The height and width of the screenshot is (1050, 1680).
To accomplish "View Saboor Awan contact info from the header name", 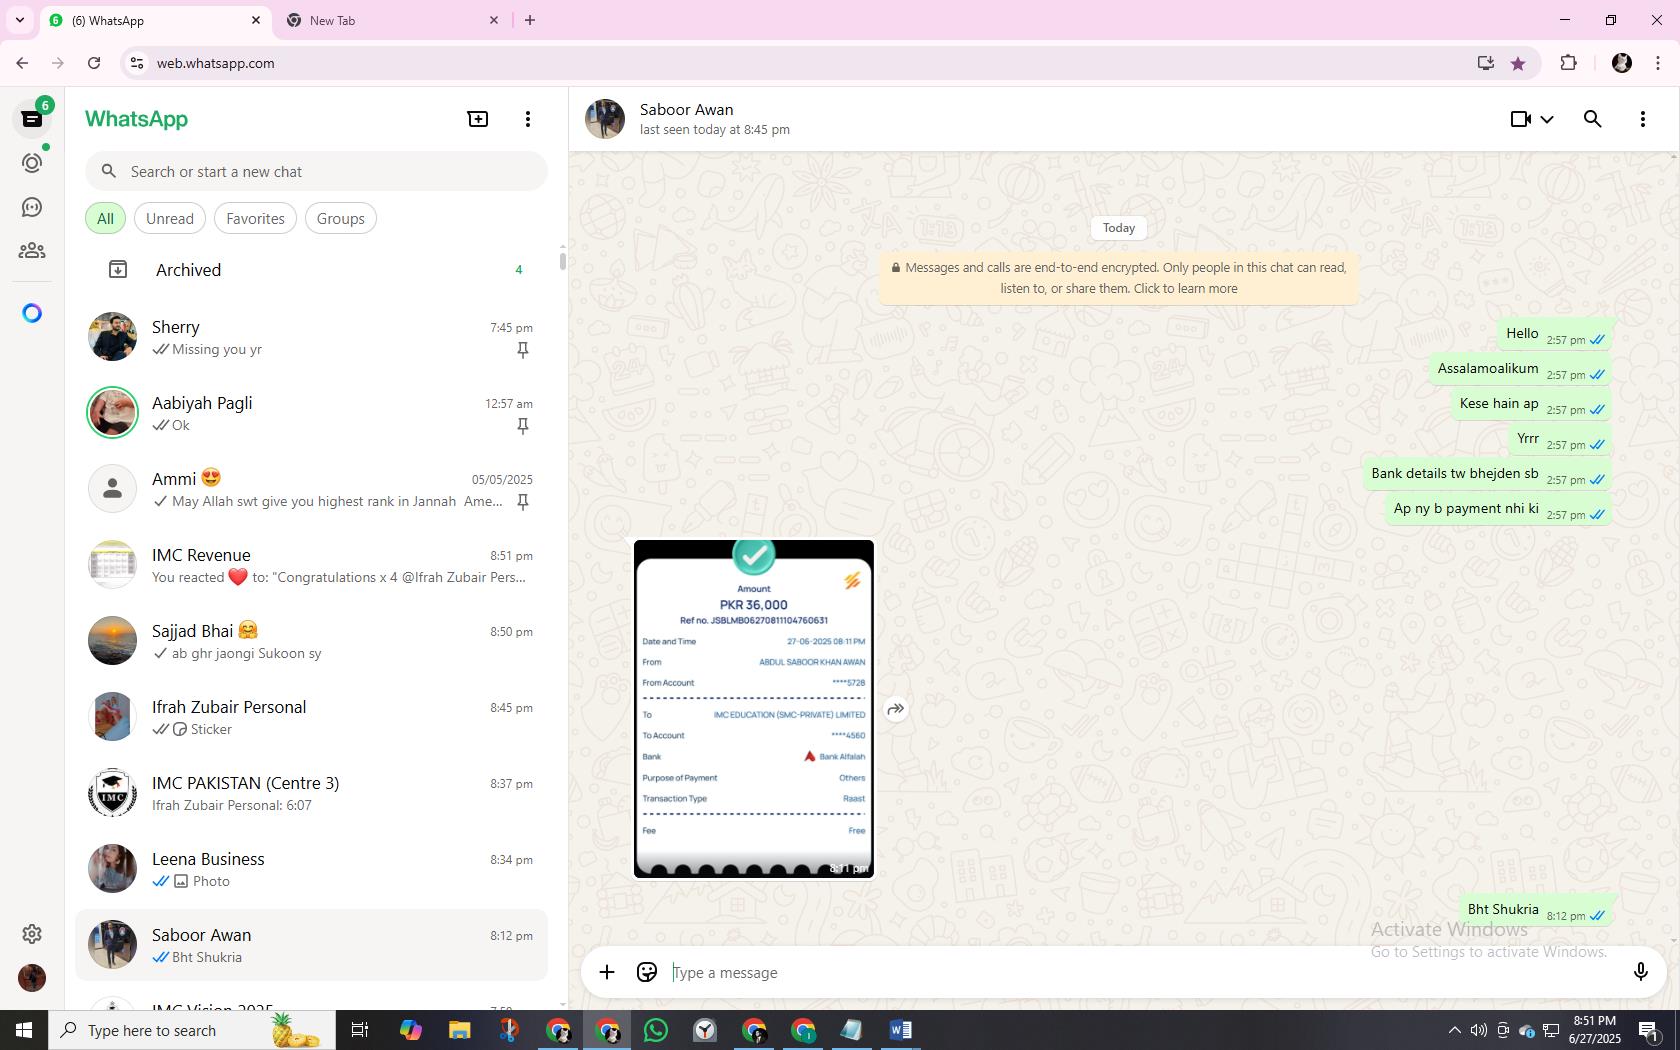I will click(x=686, y=110).
